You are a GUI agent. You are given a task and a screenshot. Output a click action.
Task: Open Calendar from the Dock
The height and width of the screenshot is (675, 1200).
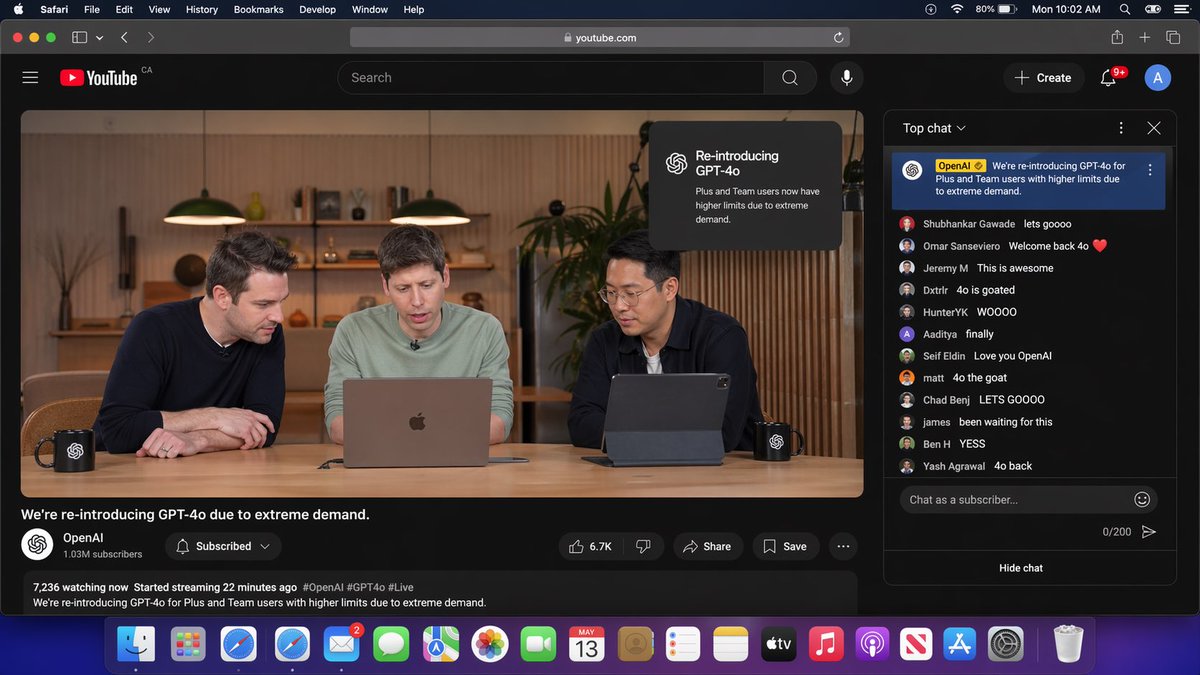point(587,644)
